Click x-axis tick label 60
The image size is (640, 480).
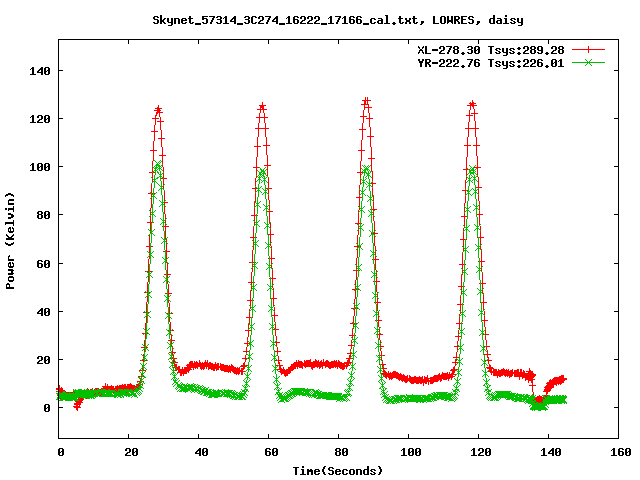271,452
